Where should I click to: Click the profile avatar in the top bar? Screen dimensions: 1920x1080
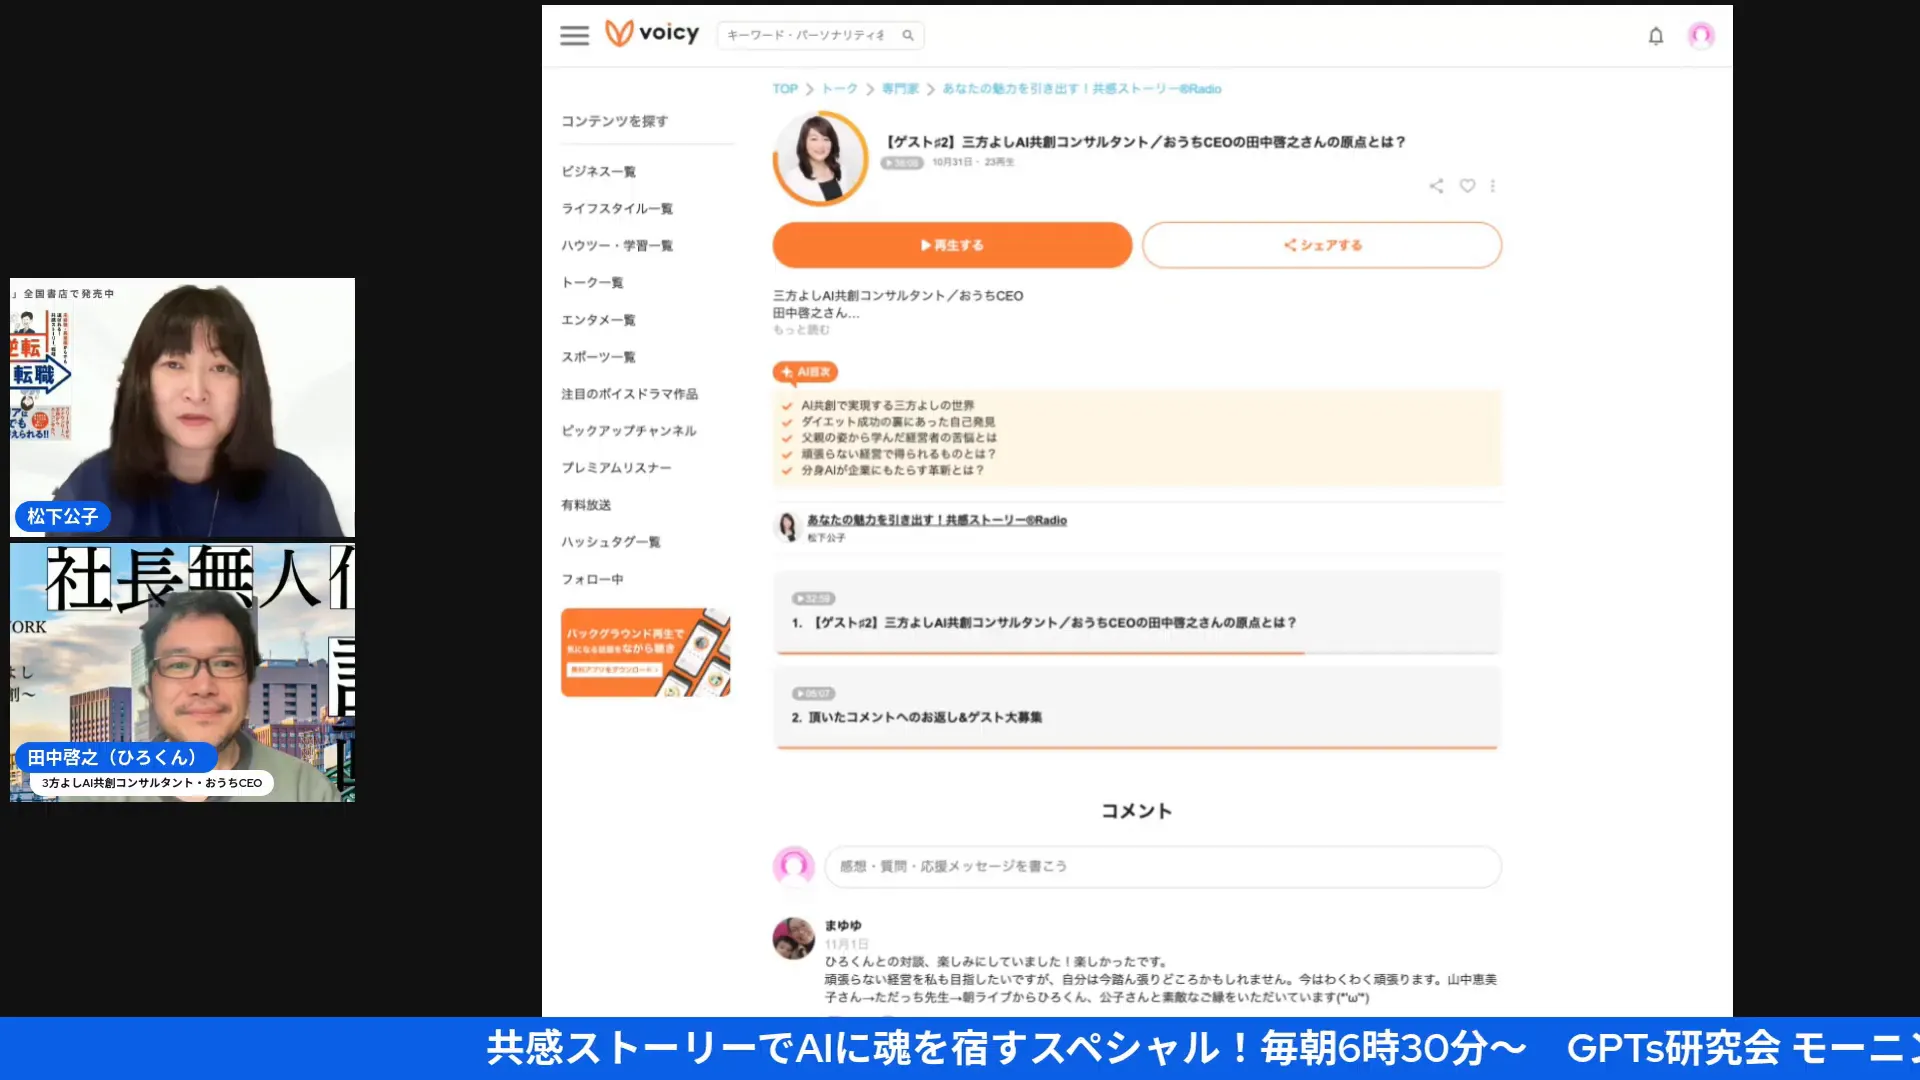coord(1700,36)
